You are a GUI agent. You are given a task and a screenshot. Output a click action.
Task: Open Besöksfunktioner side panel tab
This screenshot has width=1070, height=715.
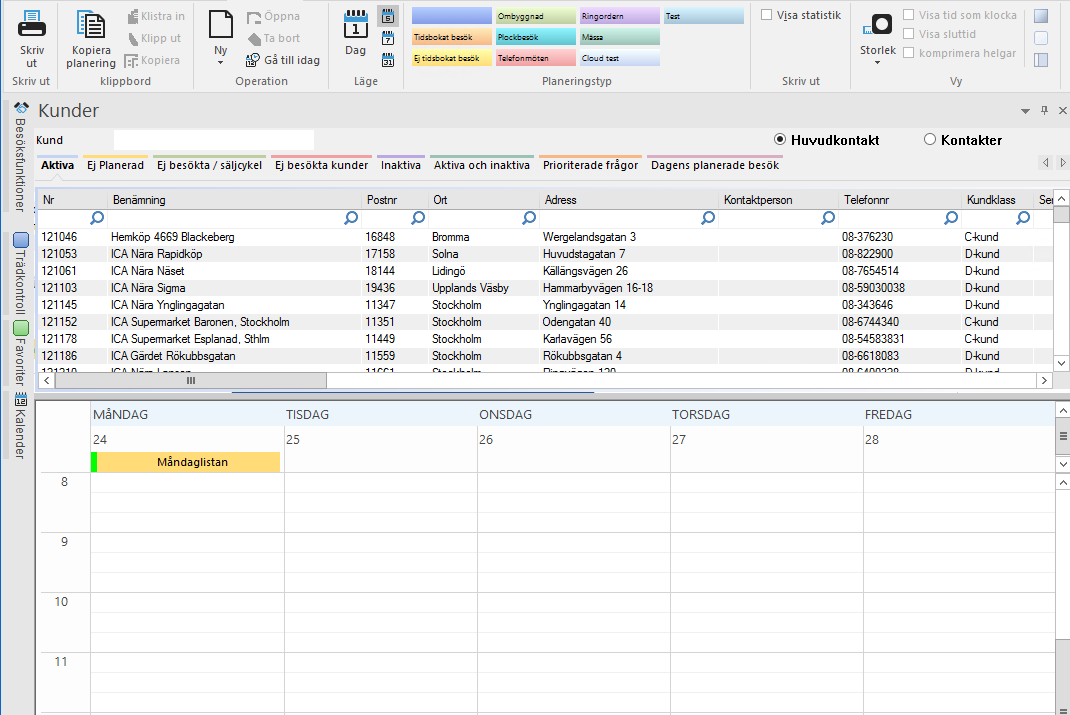(x=20, y=158)
